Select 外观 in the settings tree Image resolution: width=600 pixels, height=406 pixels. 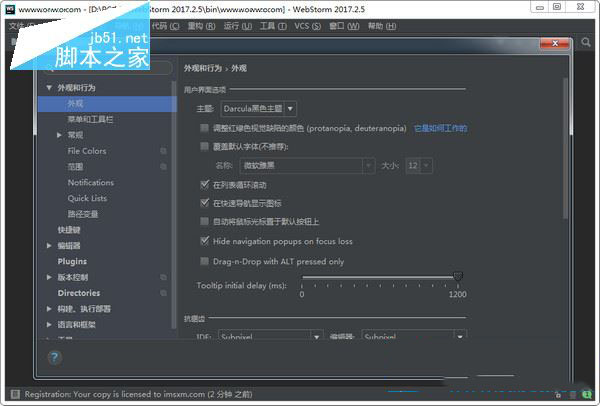pyautogui.click(x=107, y=104)
